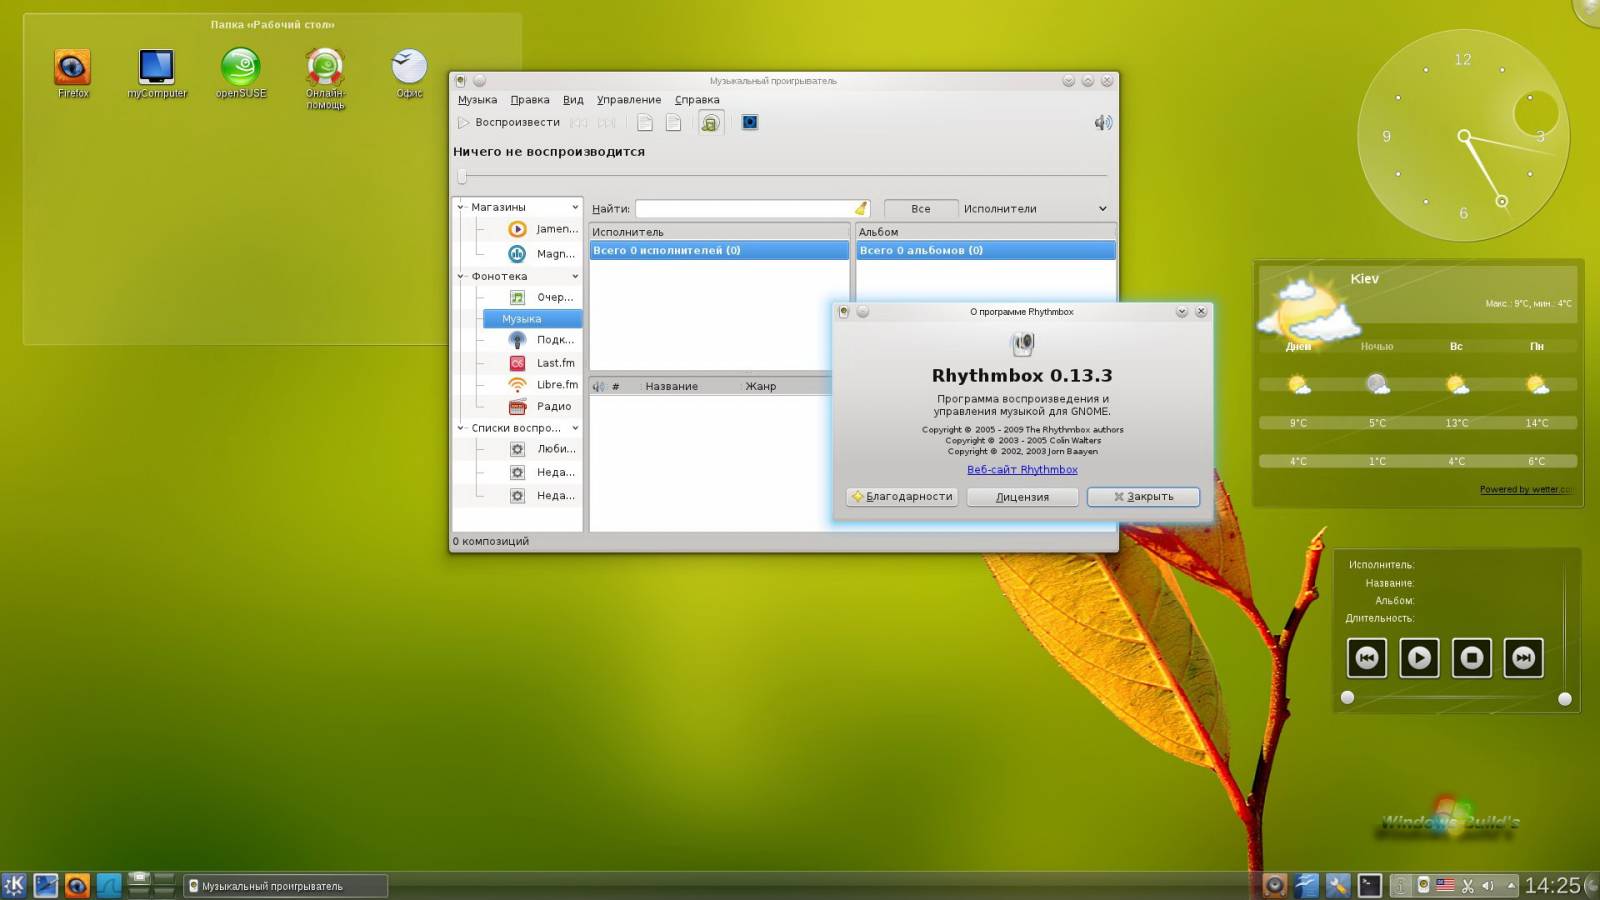This screenshot has width=1600, height=900.
Task: Click next track in desktop player widget
Action: 1523,658
